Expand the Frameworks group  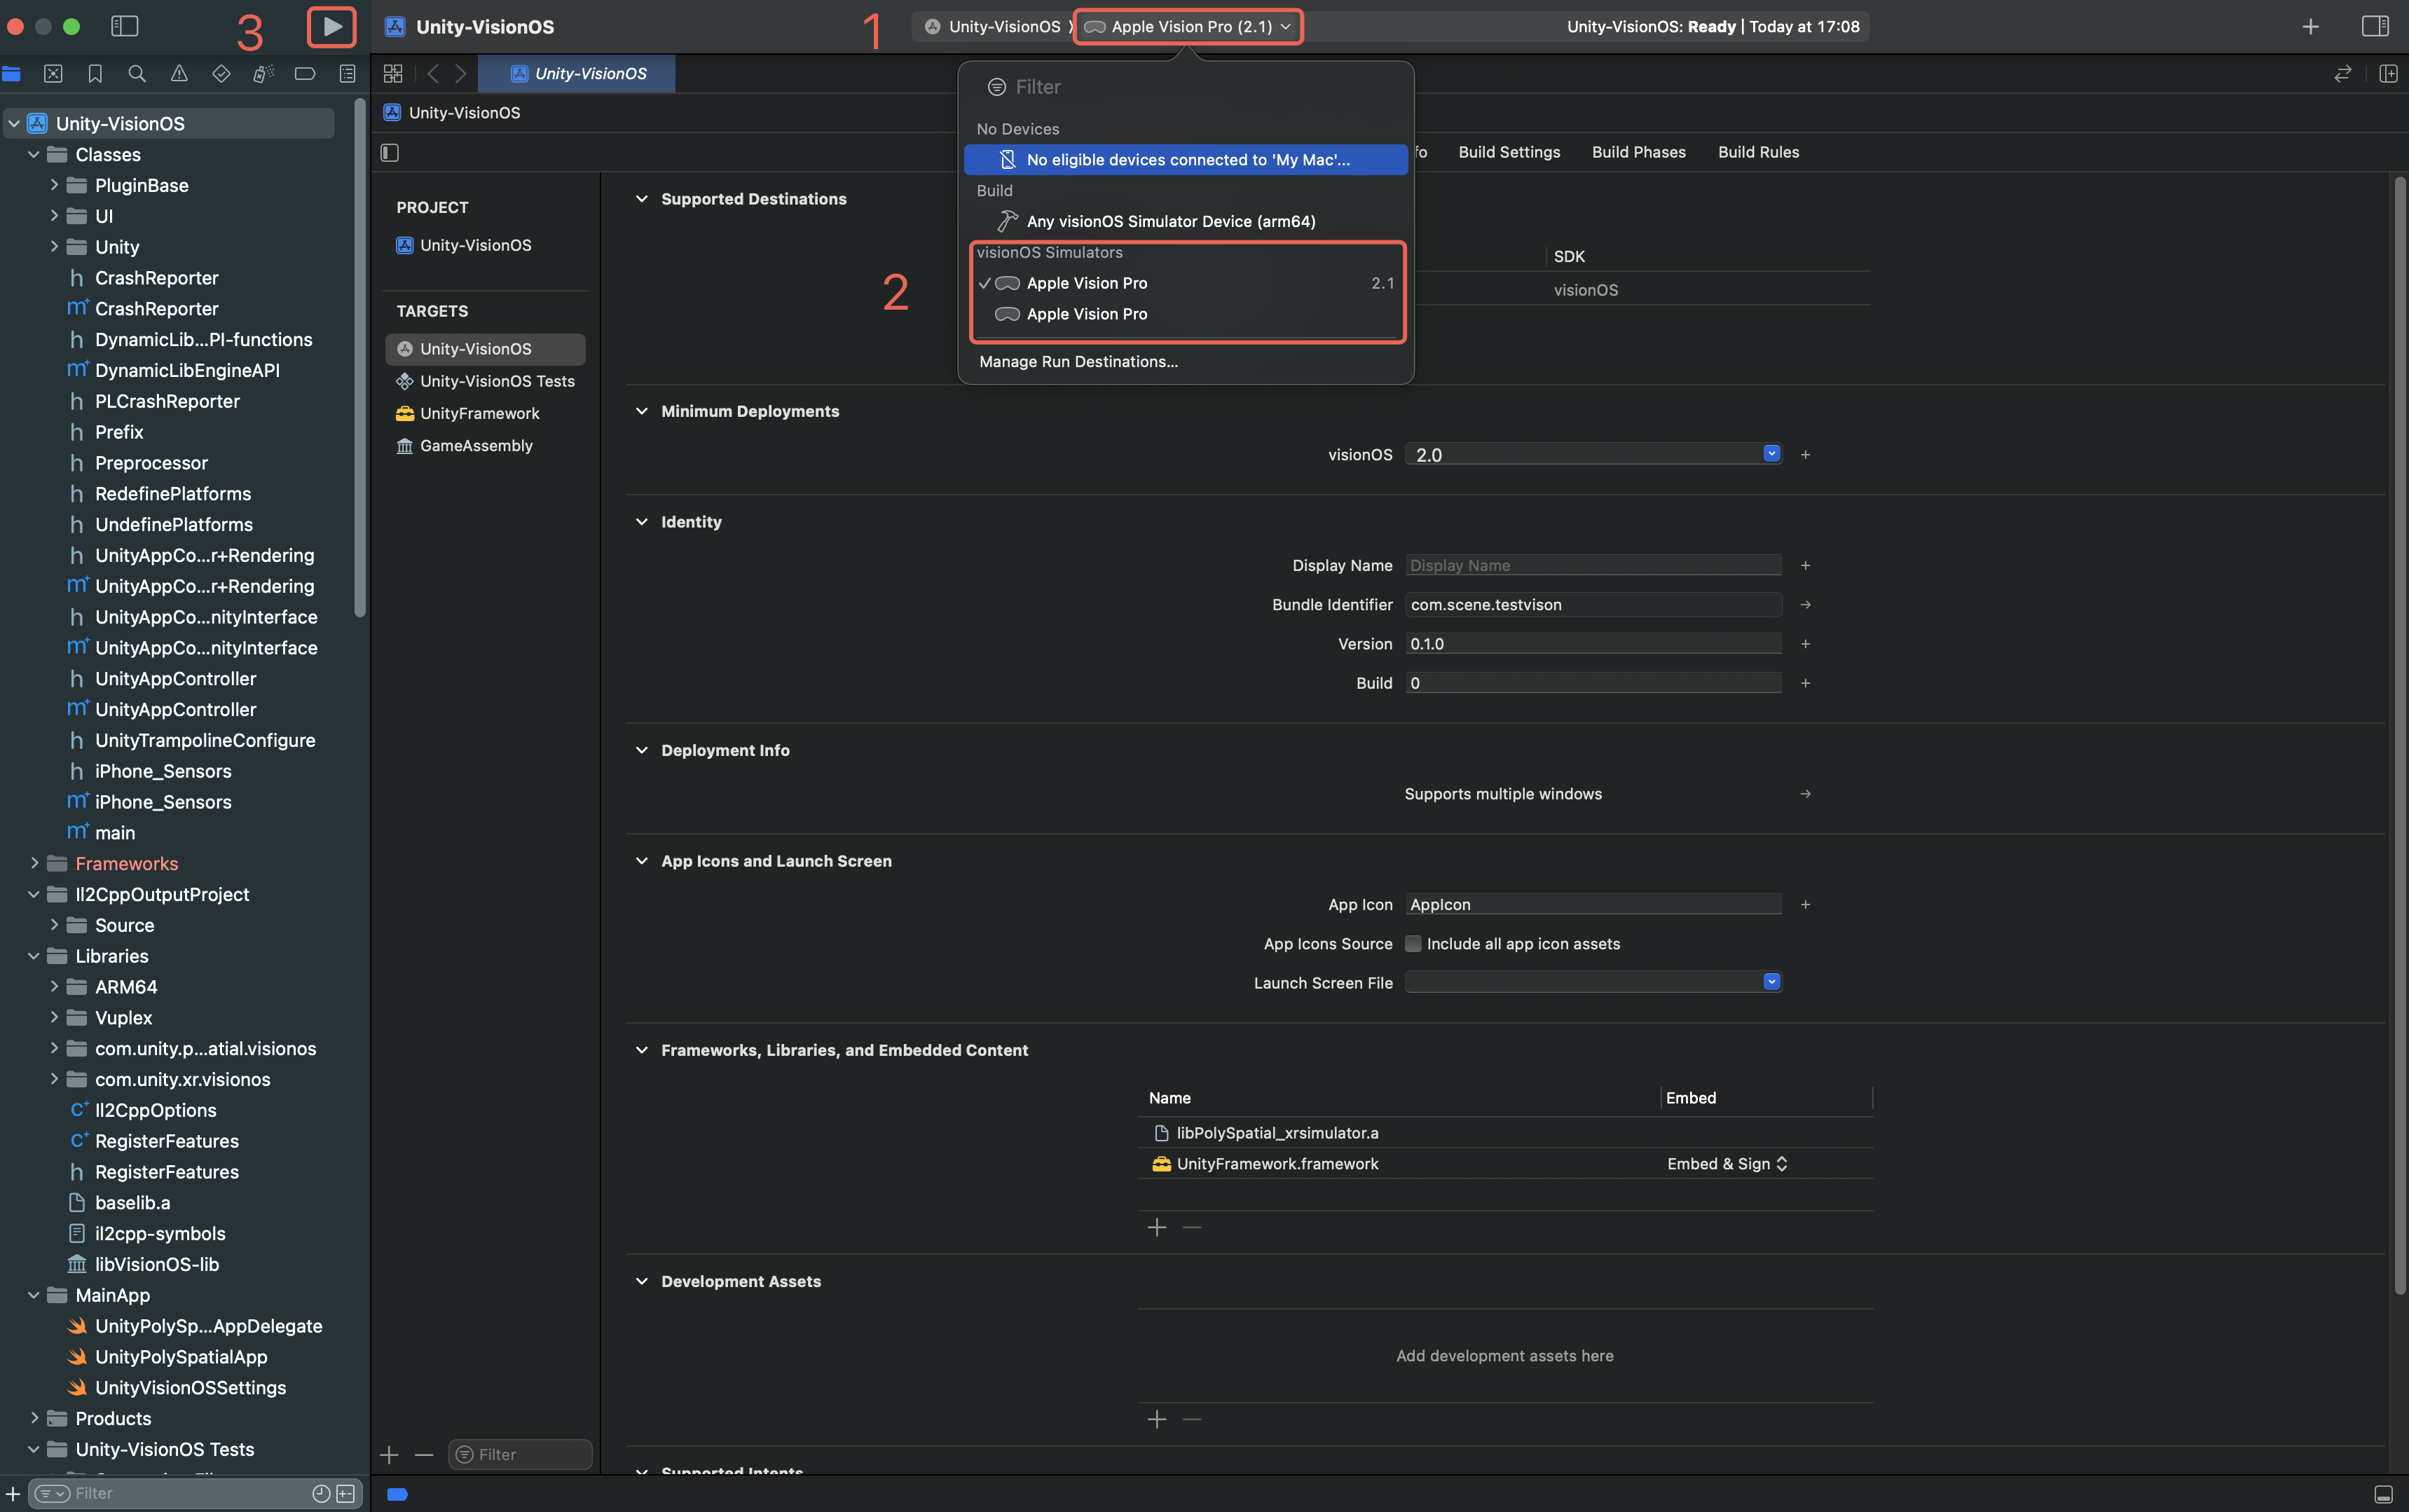tap(34, 862)
